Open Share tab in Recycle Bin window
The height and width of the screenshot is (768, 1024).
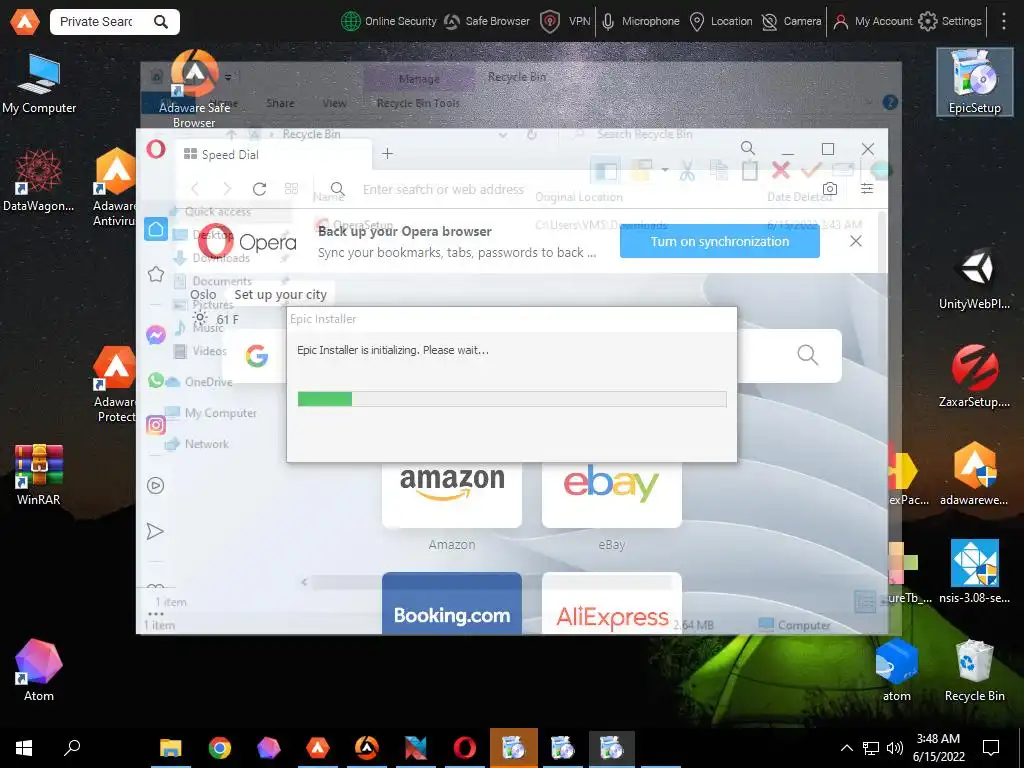(x=280, y=103)
